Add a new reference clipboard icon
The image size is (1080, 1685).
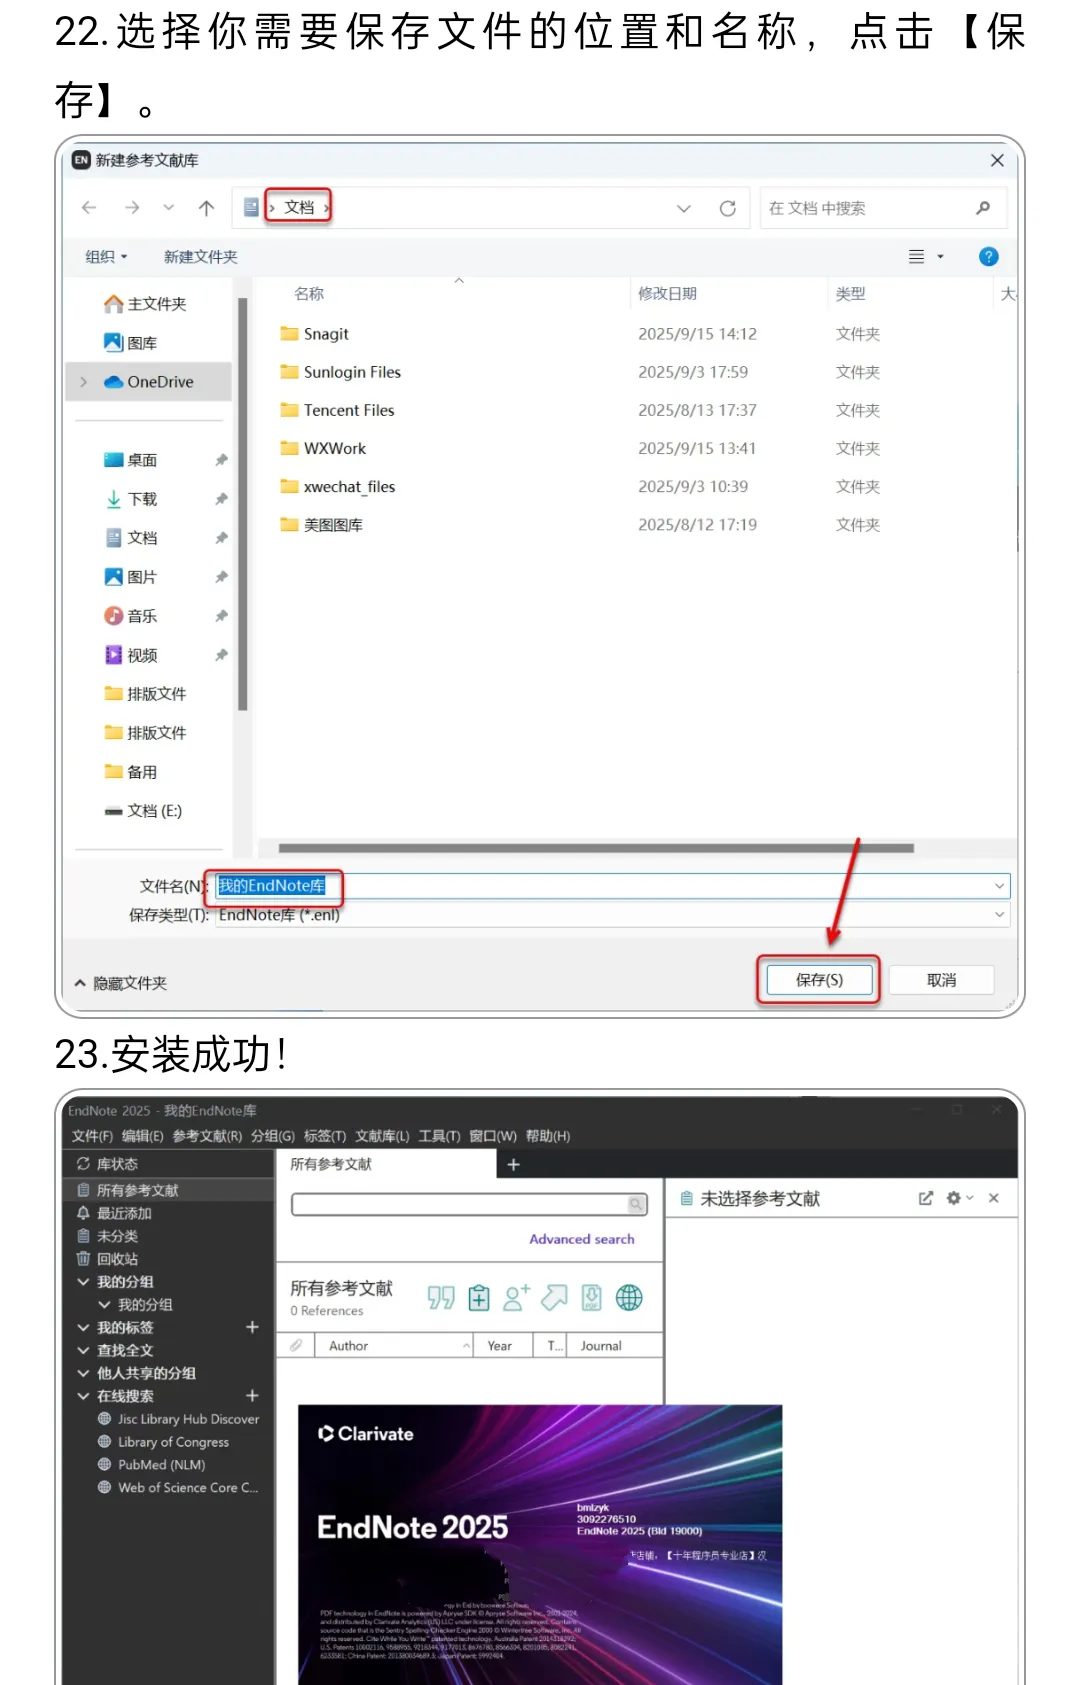pyautogui.click(x=479, y=1298)
